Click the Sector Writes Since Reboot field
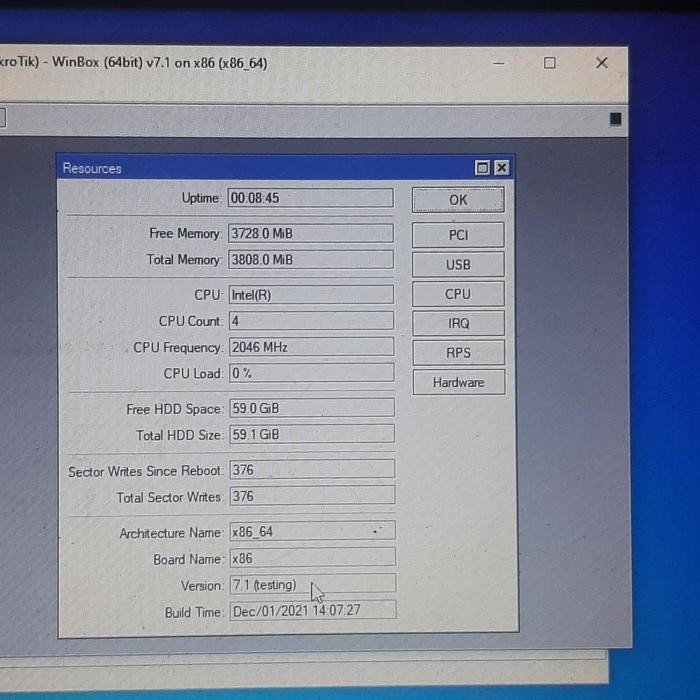This screenshot has height=700, width=700. 312,469
